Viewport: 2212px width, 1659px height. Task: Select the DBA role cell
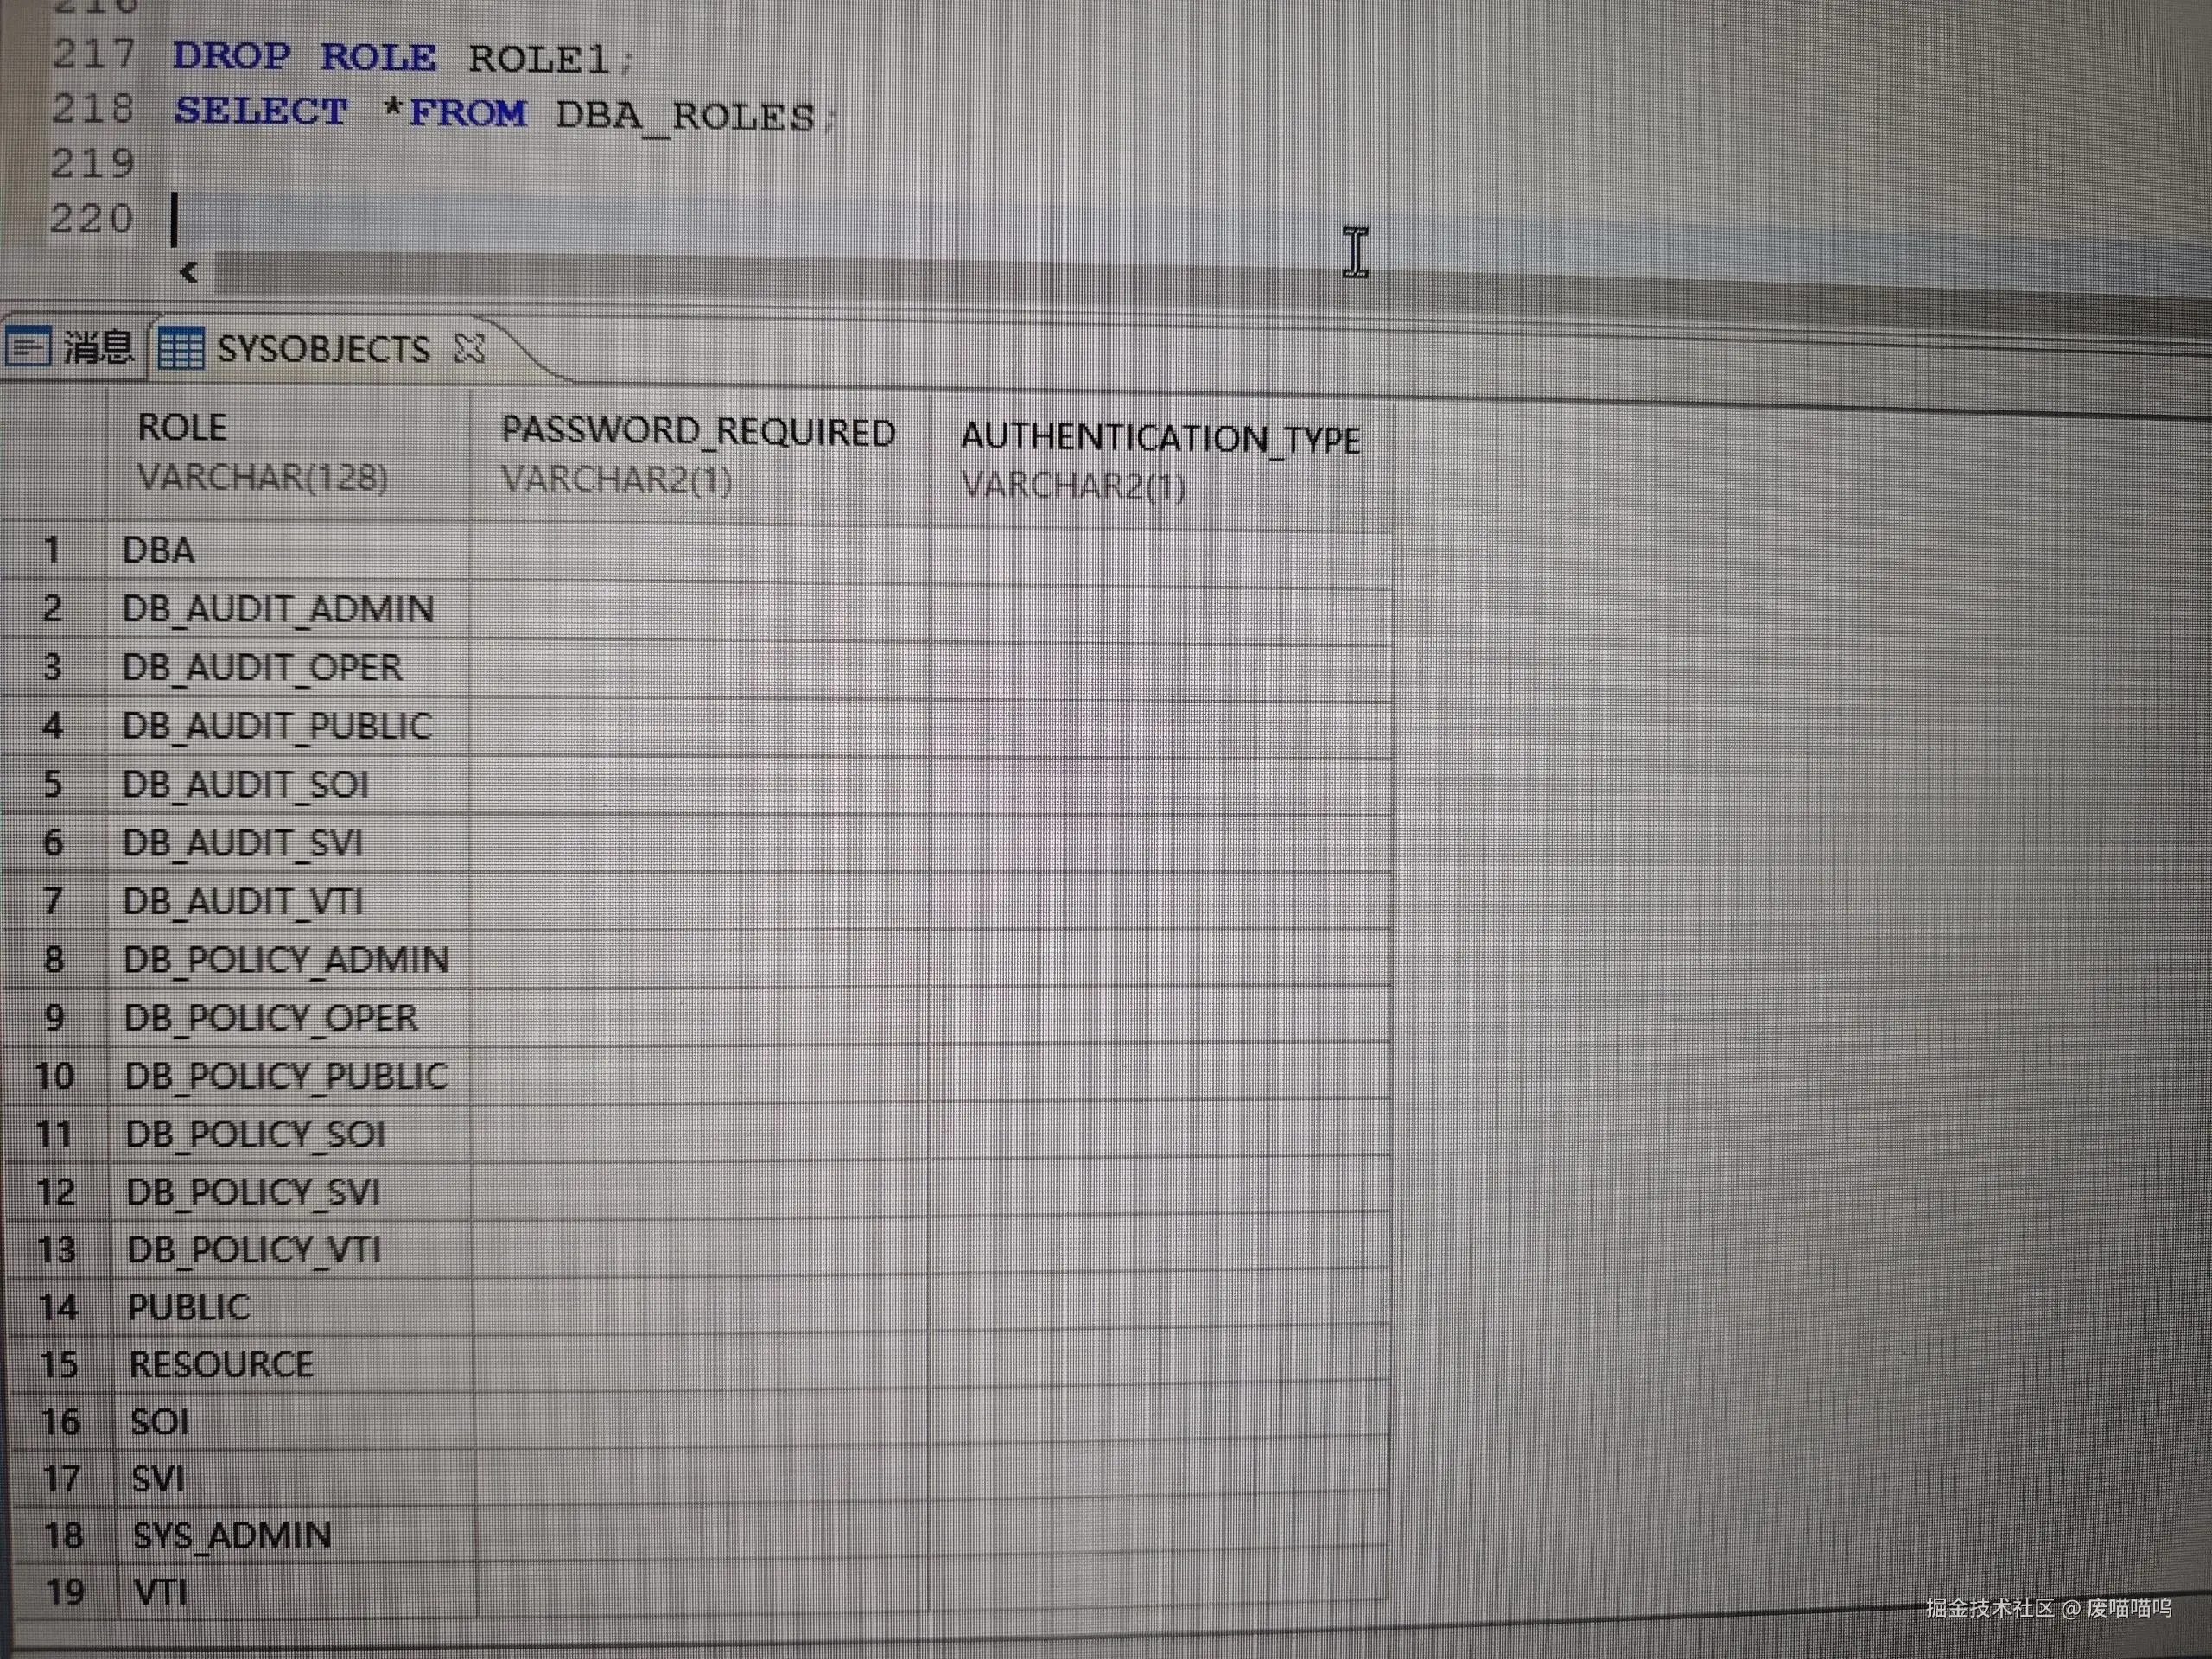pos(159,551)
